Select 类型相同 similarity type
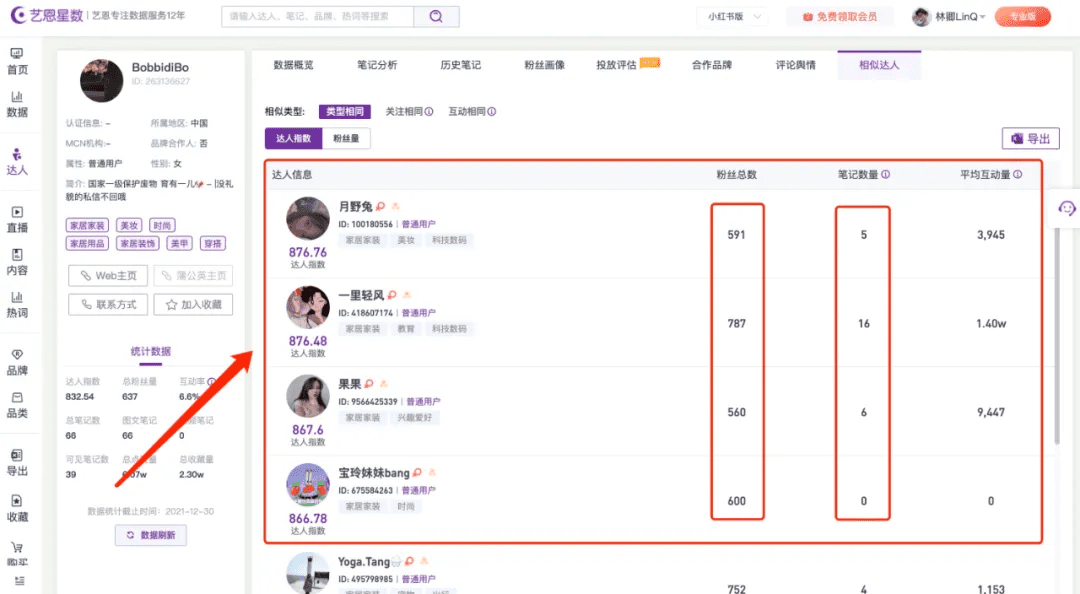 coord(345,112)
